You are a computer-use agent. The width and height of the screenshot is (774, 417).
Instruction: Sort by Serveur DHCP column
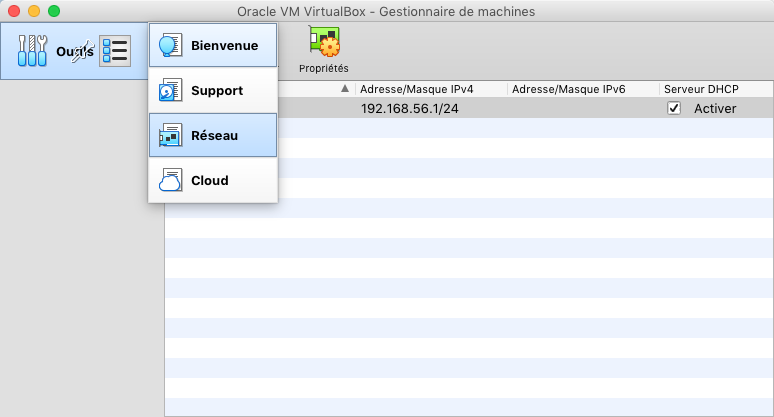(x=701, y=89)
